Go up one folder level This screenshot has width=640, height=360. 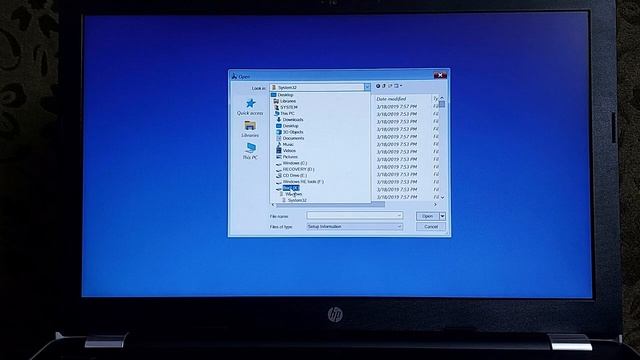point(384,86)
